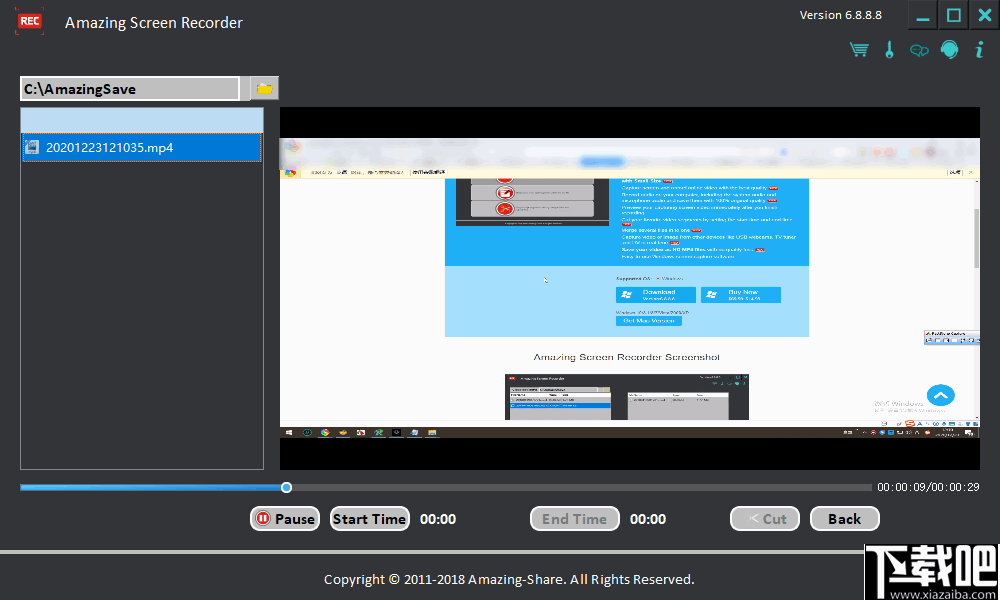This screenshot has width=1000, height=600.
Task: Minimize the Amazing Screen Recorder window
Action: pos(921,15)
